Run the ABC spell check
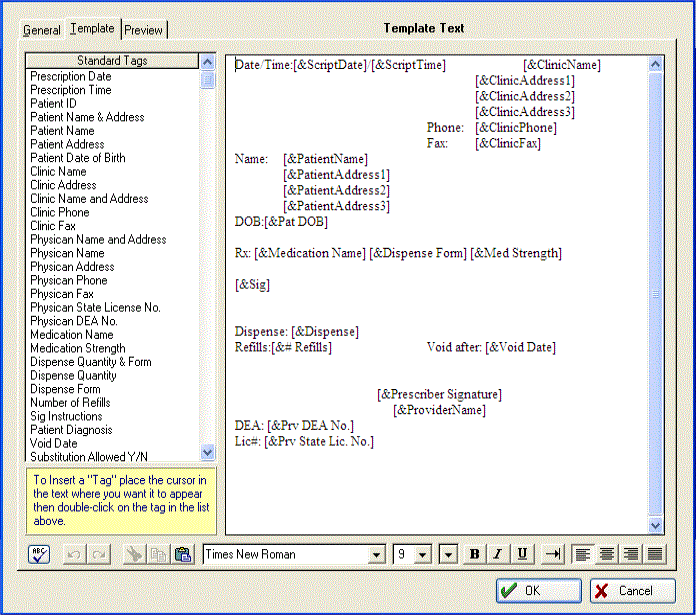The height and width of the screenshot is (615, 696). click(x=39, y=555)
